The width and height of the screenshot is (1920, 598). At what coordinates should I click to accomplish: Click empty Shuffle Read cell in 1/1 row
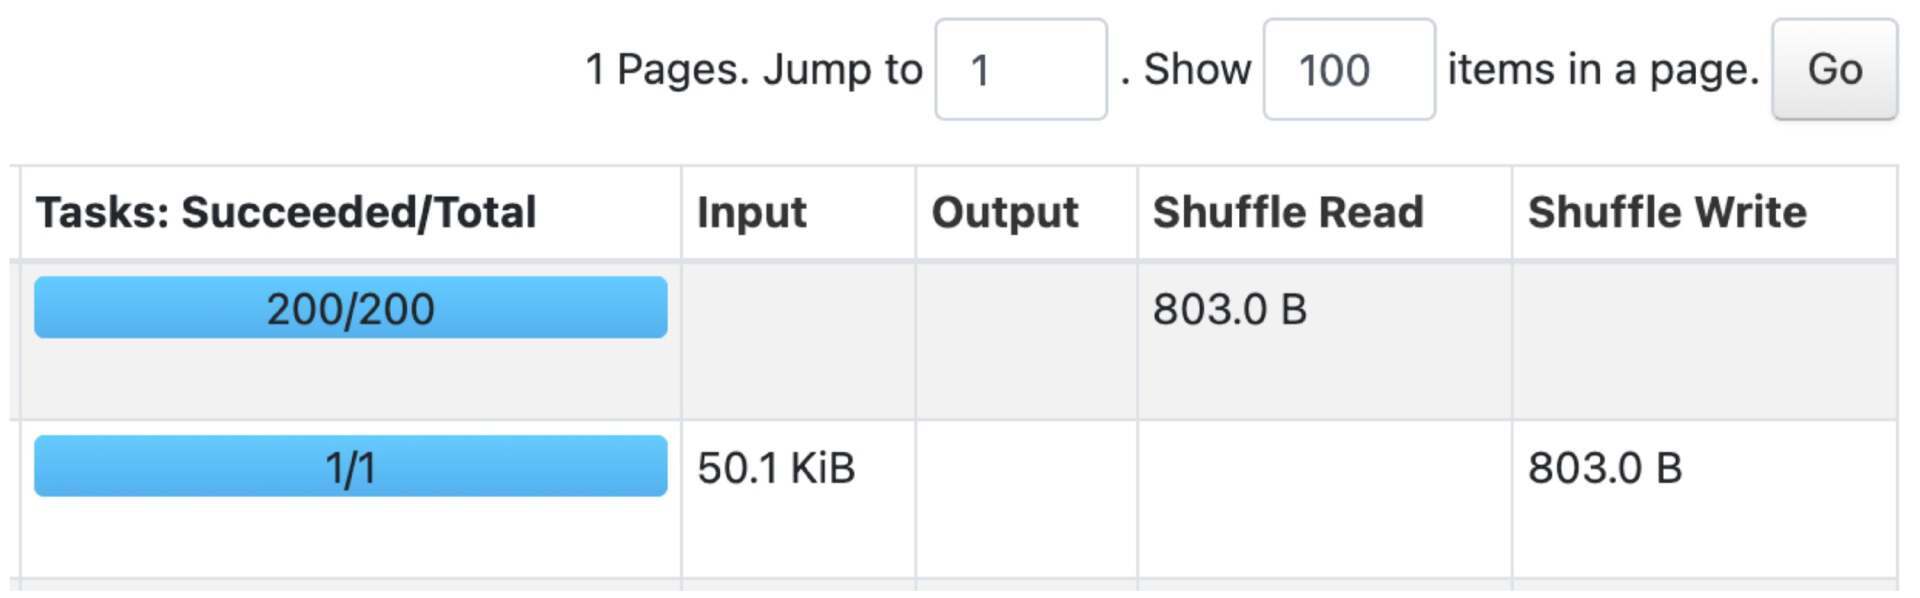tap(1324, 498)
